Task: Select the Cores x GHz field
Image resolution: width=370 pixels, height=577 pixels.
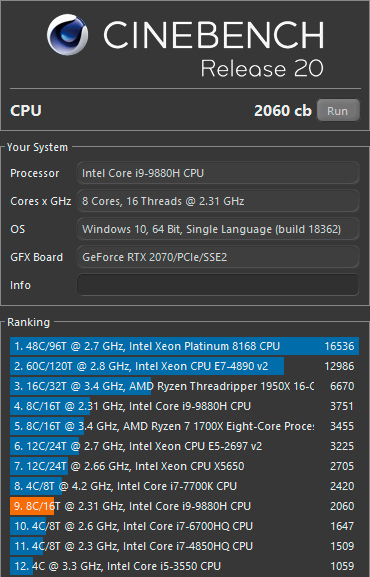Action: (x=218, y=201)
